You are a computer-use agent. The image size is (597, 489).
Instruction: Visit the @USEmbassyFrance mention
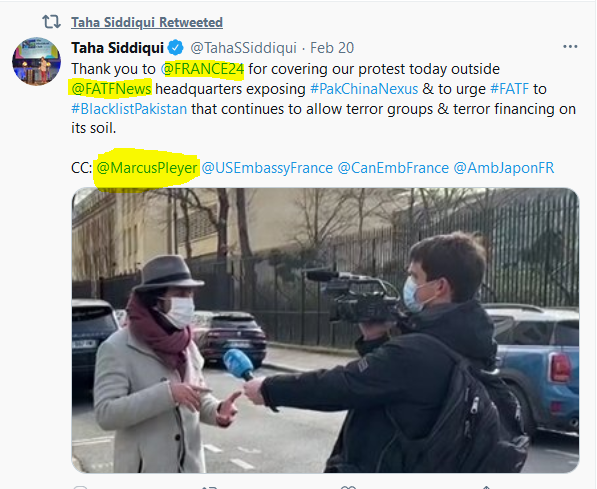267,168
